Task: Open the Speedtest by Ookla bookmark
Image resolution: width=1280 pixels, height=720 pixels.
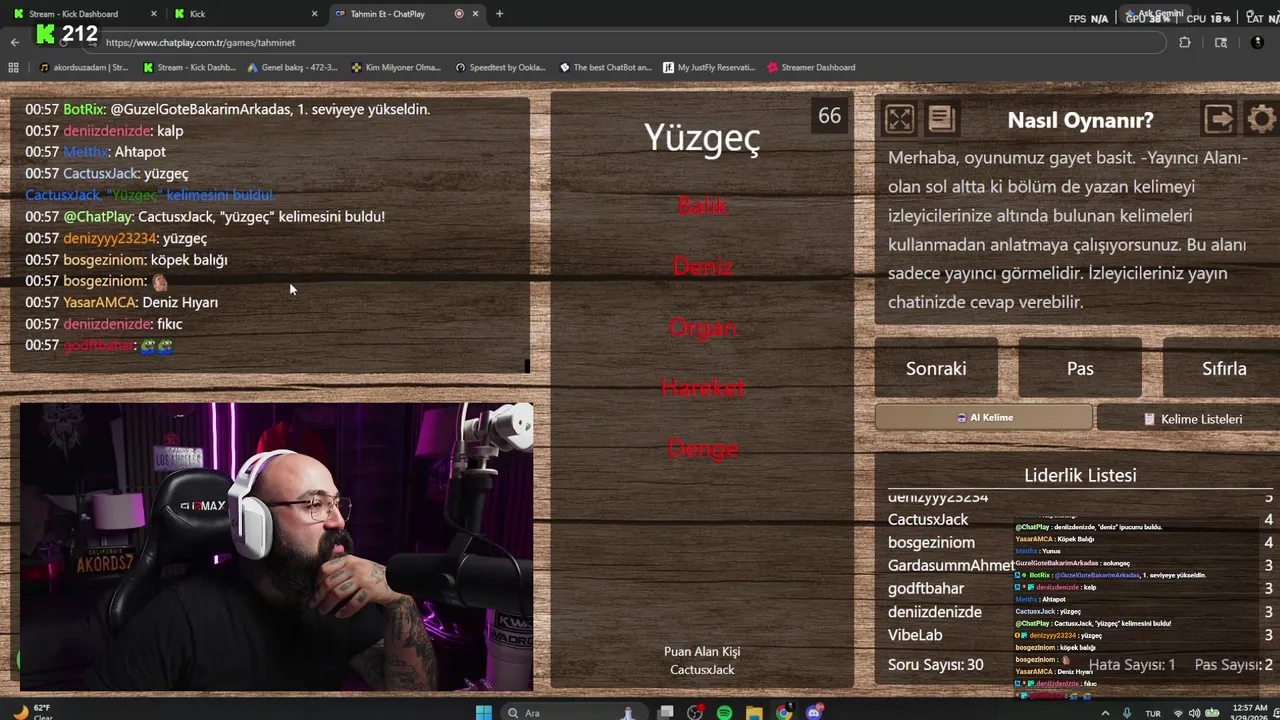Action: click(x=500, y=67)
